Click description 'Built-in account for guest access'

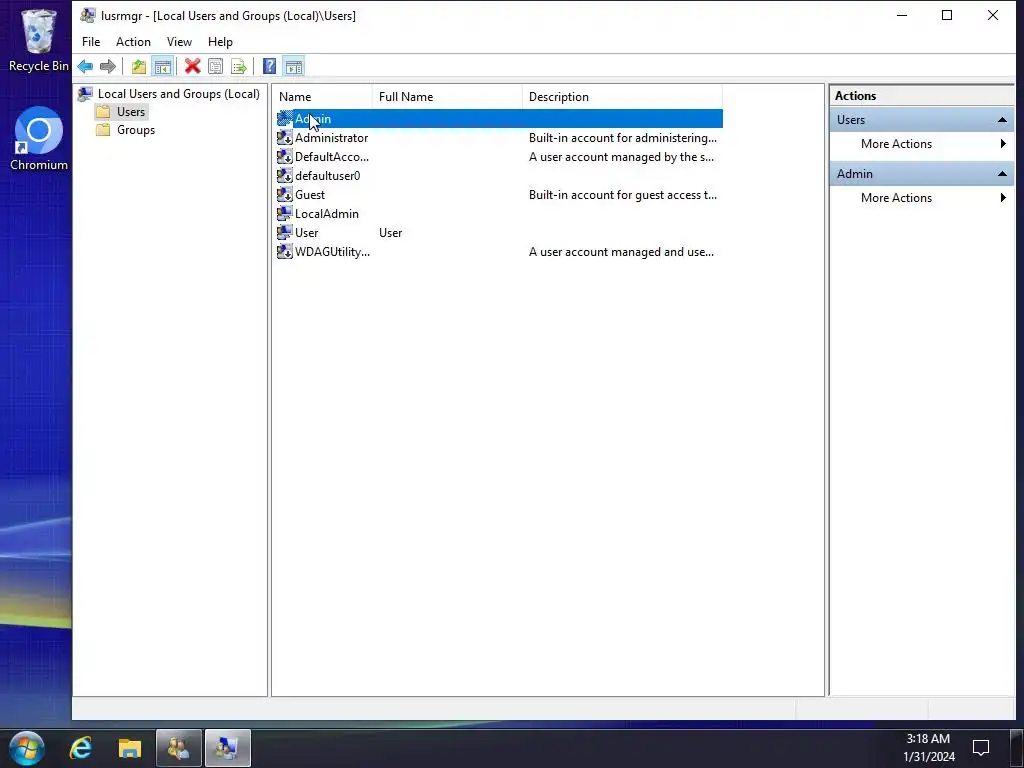(622, 195)
